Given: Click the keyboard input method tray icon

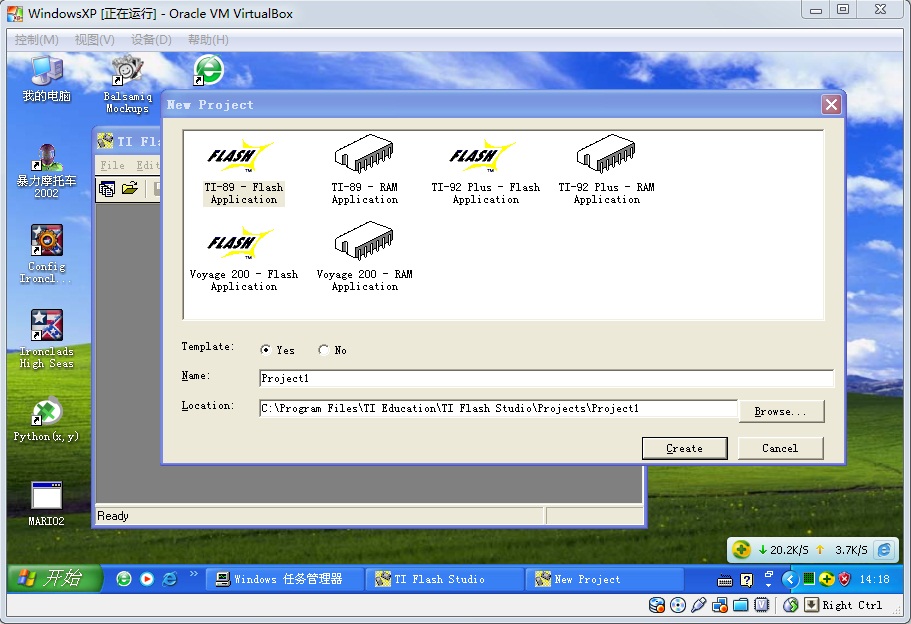Looking at the screenshot, I should pos(725,580).
